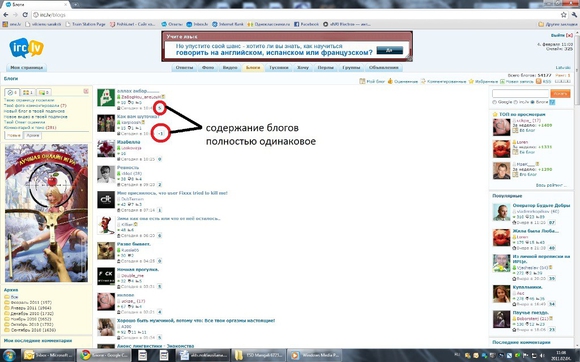Select the Google search radio button
Screen dimensions: 580x362
494,102
